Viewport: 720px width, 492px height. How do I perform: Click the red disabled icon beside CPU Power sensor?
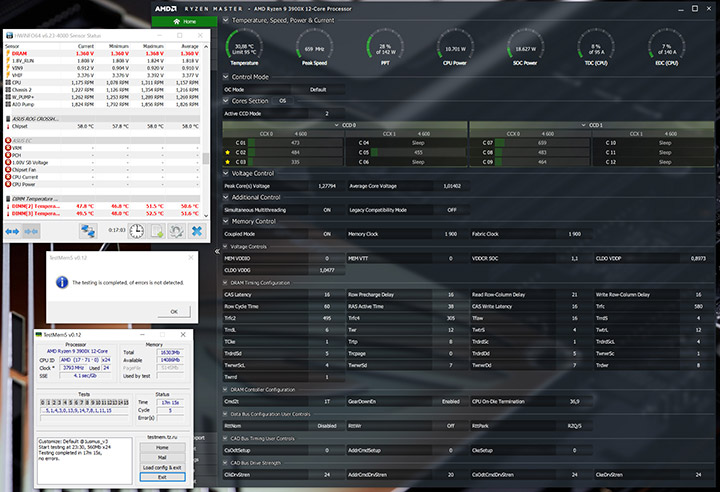(x=8, y=184)
